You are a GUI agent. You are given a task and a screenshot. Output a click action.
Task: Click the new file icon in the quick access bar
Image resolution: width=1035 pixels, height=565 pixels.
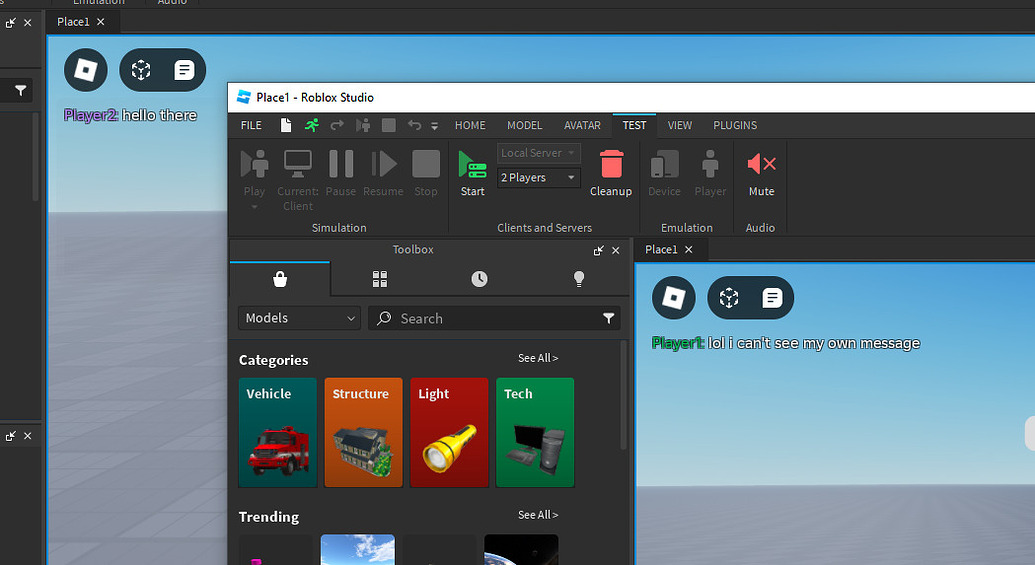point(286,125)
